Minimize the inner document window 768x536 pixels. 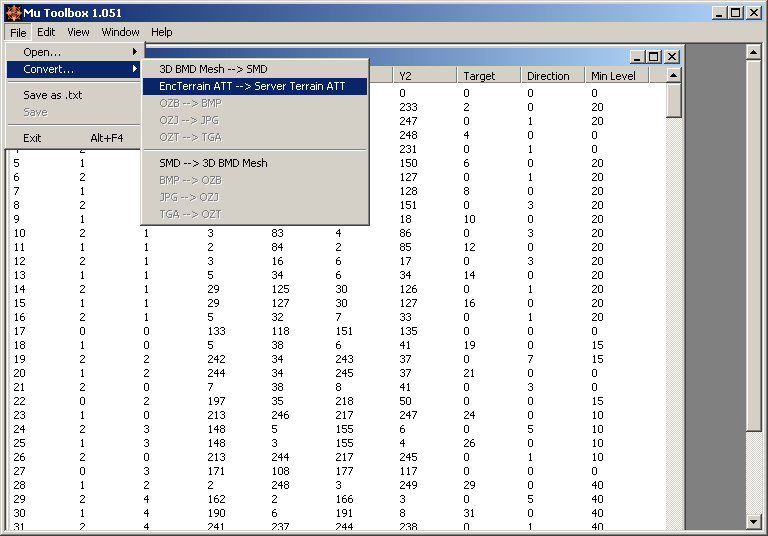pyautogui.click(x=637, y=57)
